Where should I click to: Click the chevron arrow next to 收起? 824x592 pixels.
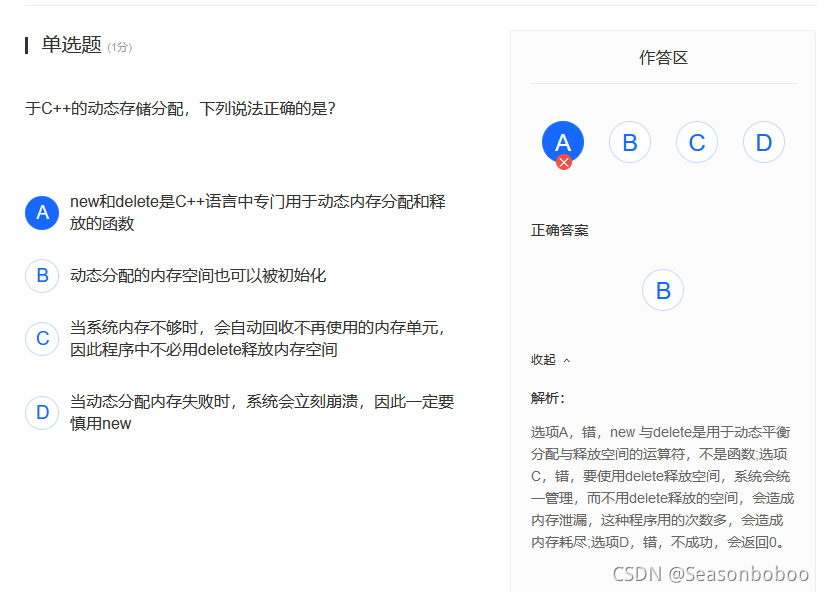click(566, 361)
